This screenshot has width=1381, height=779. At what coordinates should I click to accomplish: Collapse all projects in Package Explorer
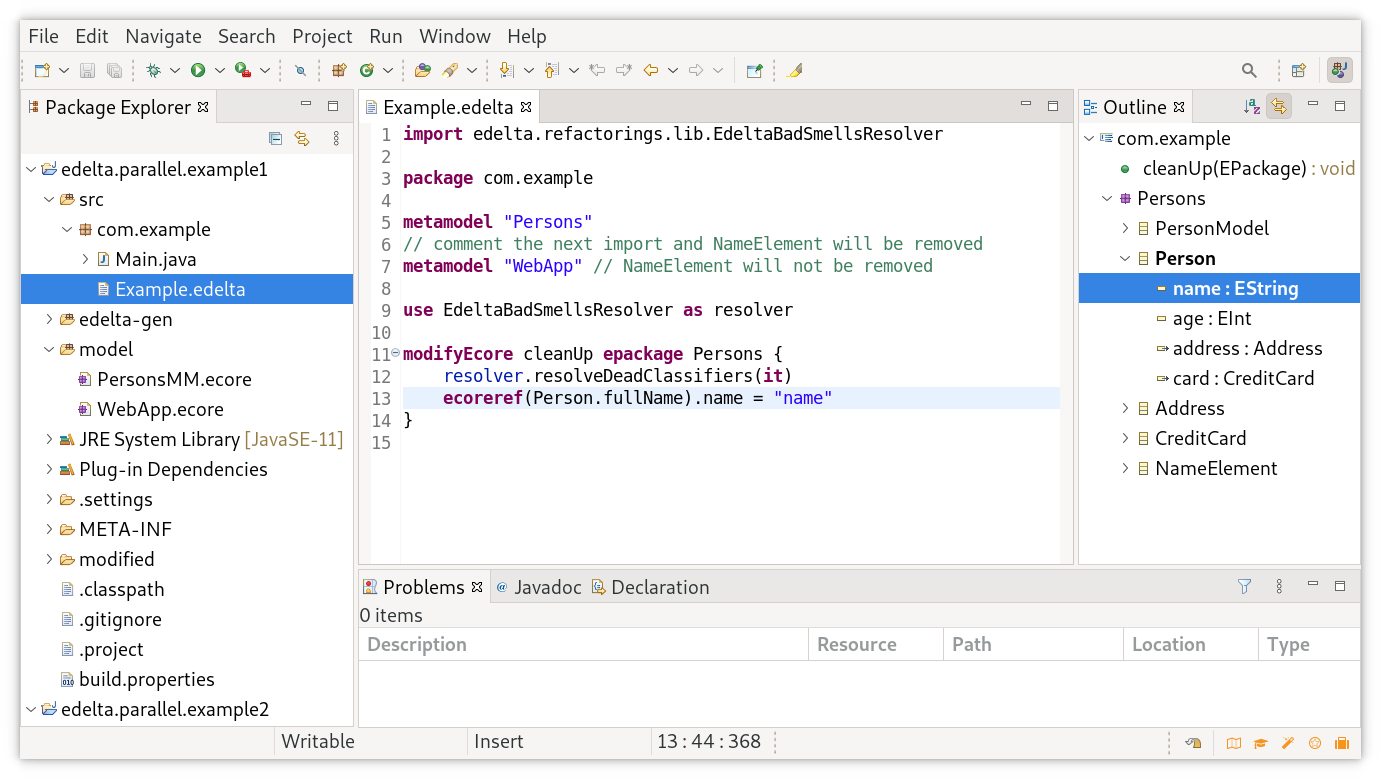coord(275,139)
